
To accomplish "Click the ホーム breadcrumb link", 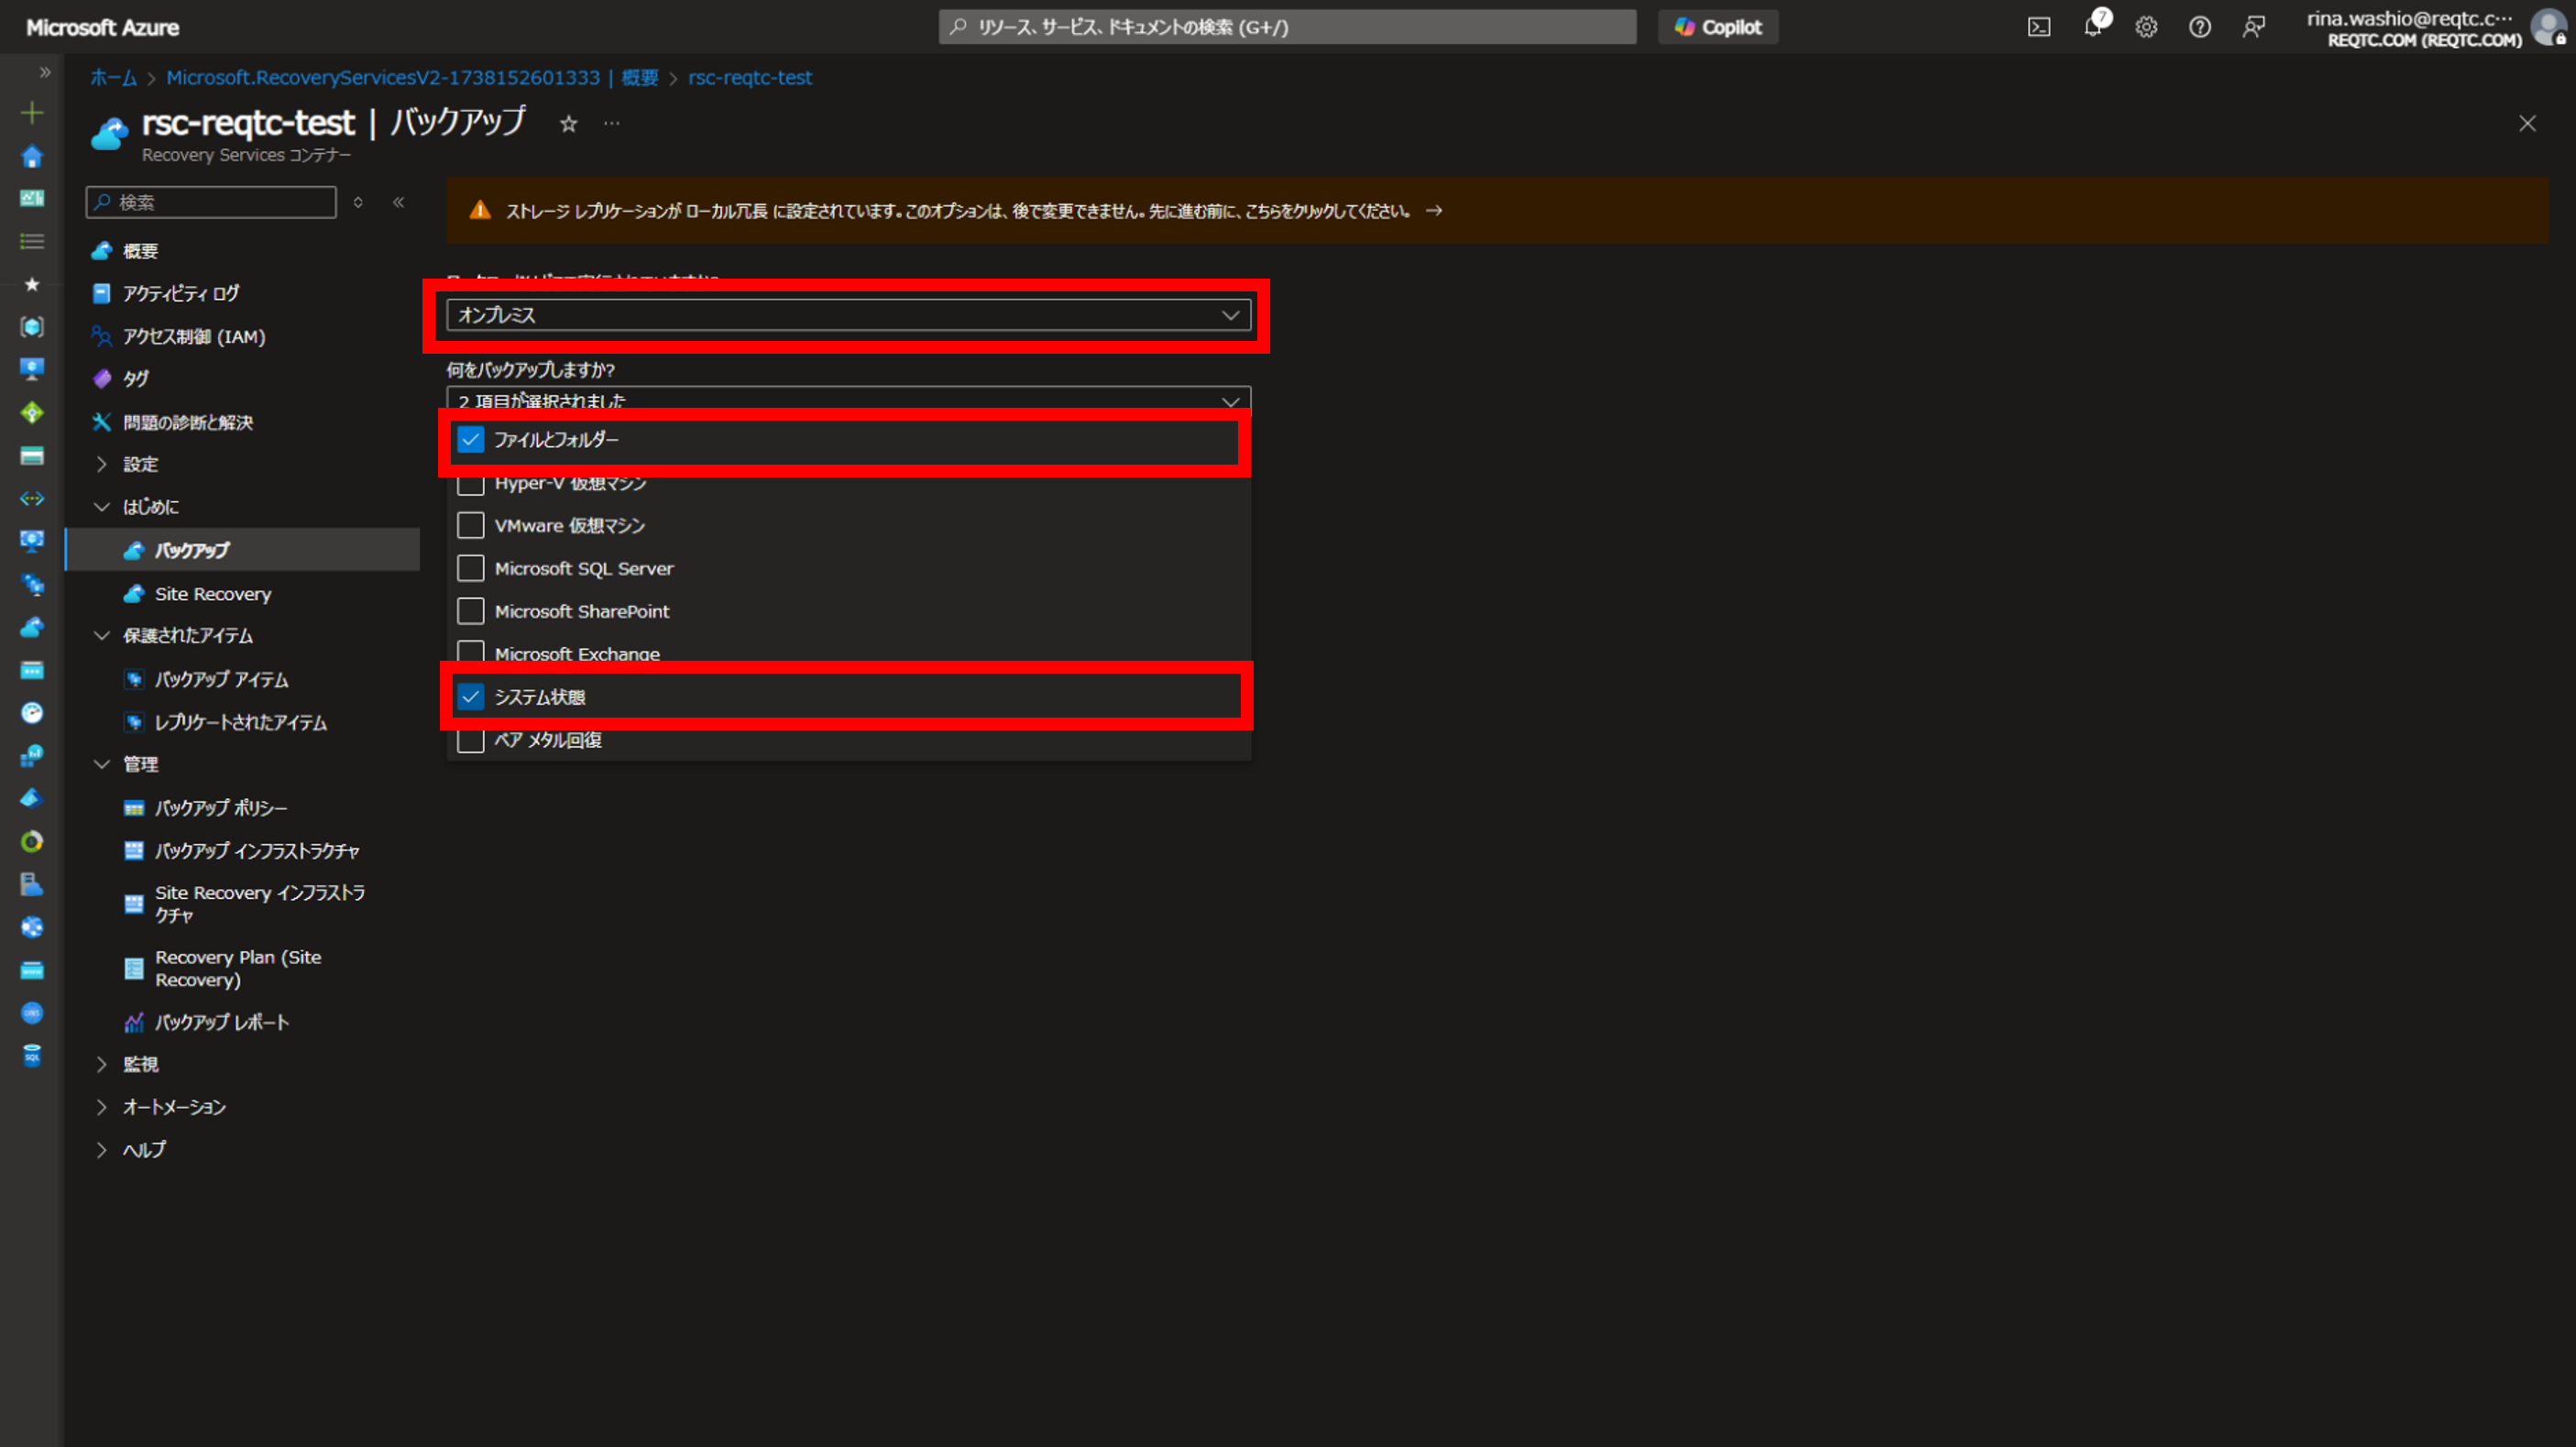I will (x=113, y=78).
